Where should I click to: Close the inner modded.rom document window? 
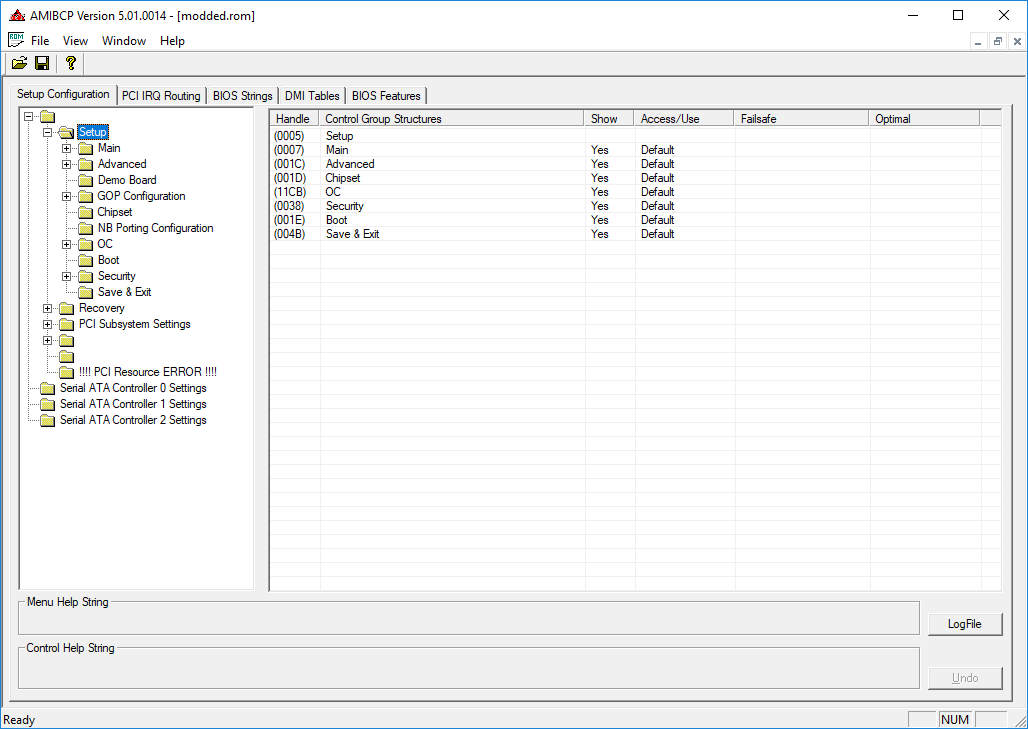tap(1017, 41)
